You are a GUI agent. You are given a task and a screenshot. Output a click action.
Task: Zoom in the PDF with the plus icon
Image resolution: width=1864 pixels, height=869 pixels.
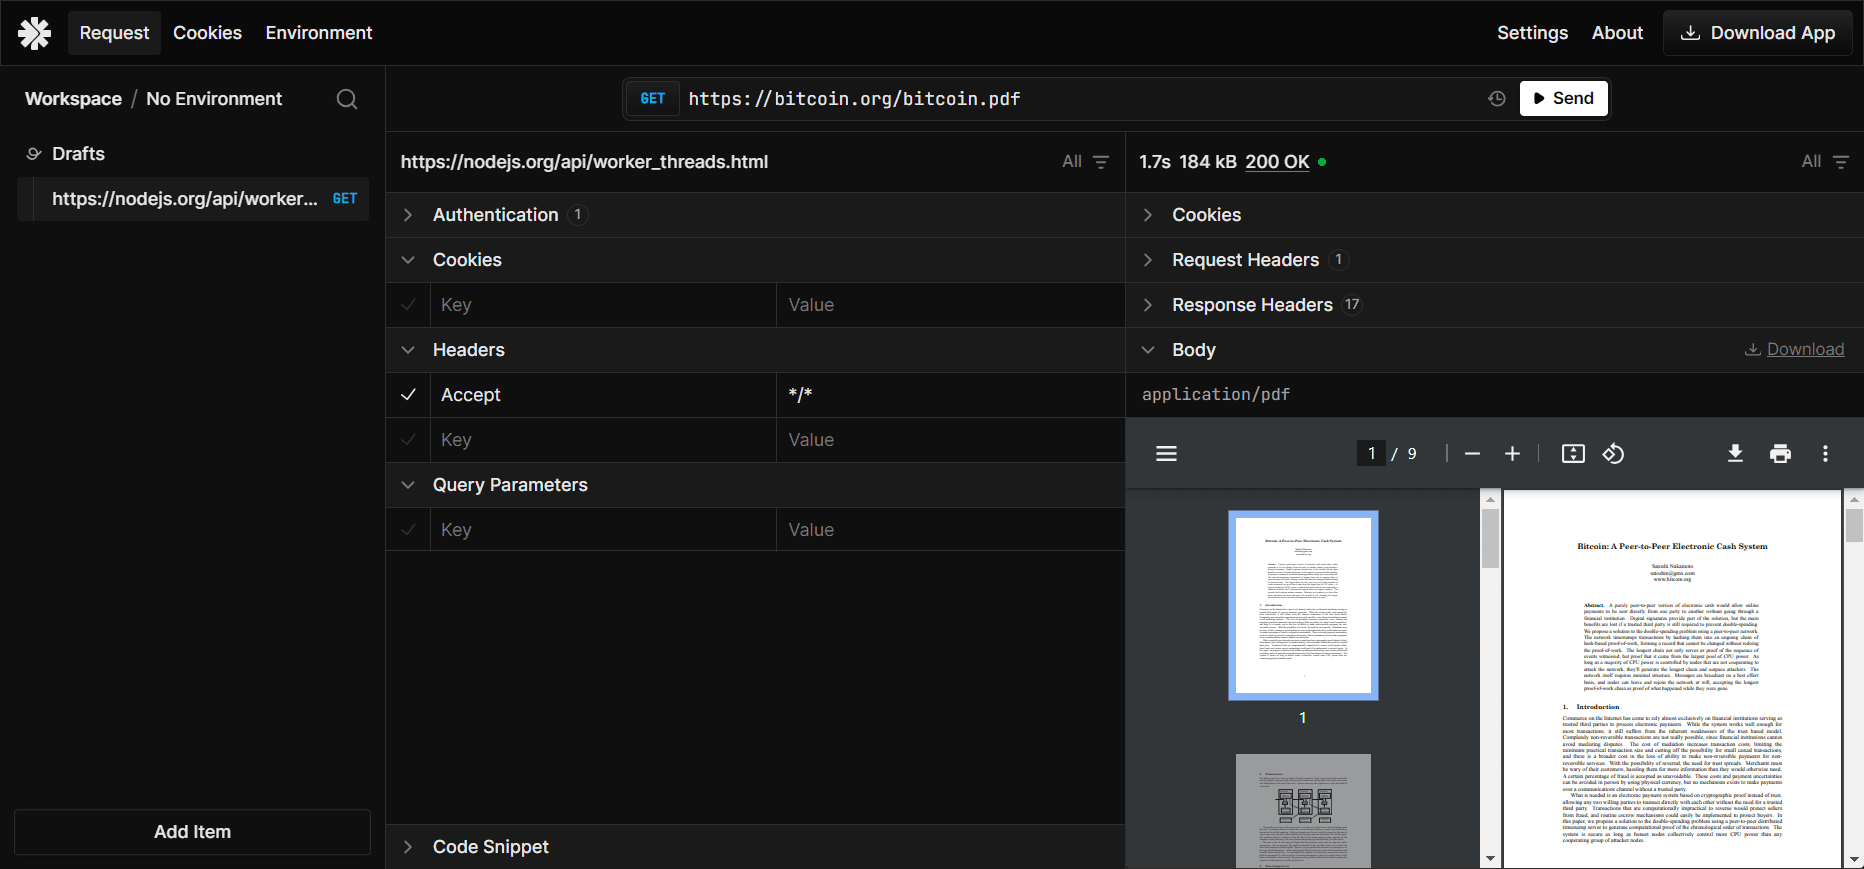click(1512, 454)
